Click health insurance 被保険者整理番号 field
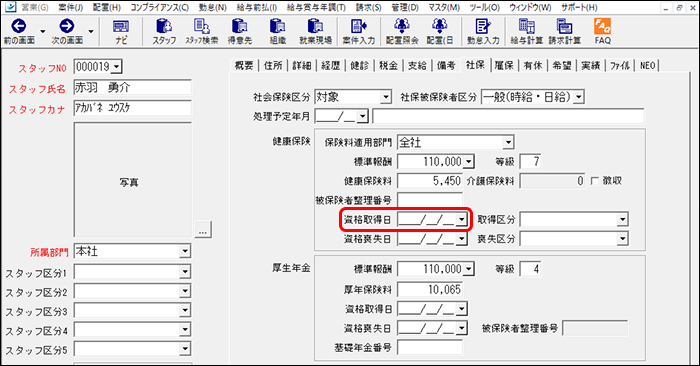700x366 pixels. point(430,200)
